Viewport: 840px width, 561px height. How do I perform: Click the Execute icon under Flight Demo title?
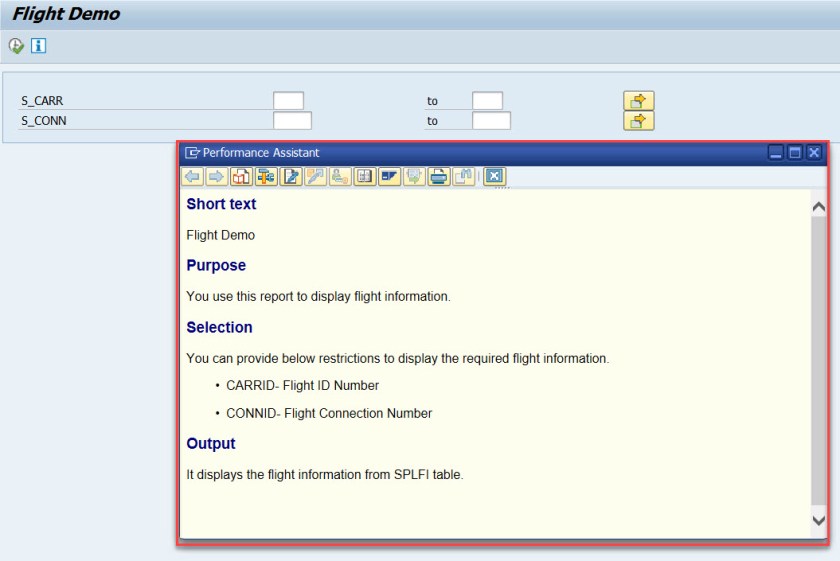point(16,46)
